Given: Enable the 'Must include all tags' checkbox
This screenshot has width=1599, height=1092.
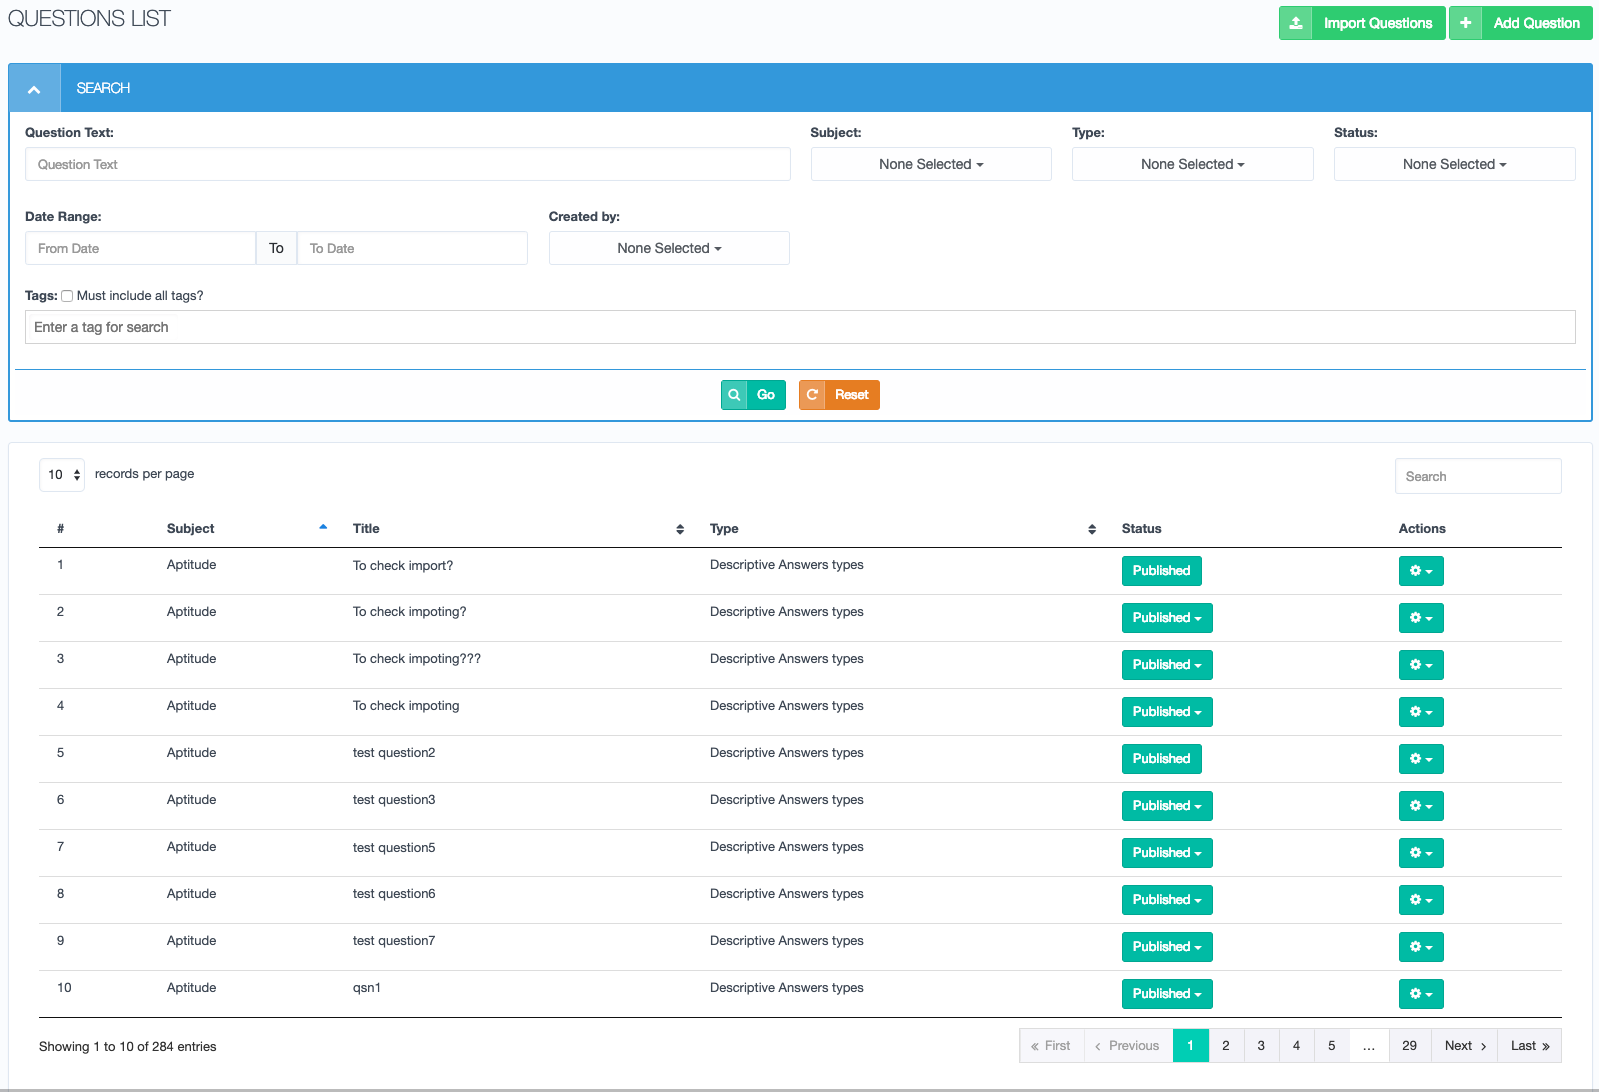Looking at the screenshot, I should (x=67, y=296).
